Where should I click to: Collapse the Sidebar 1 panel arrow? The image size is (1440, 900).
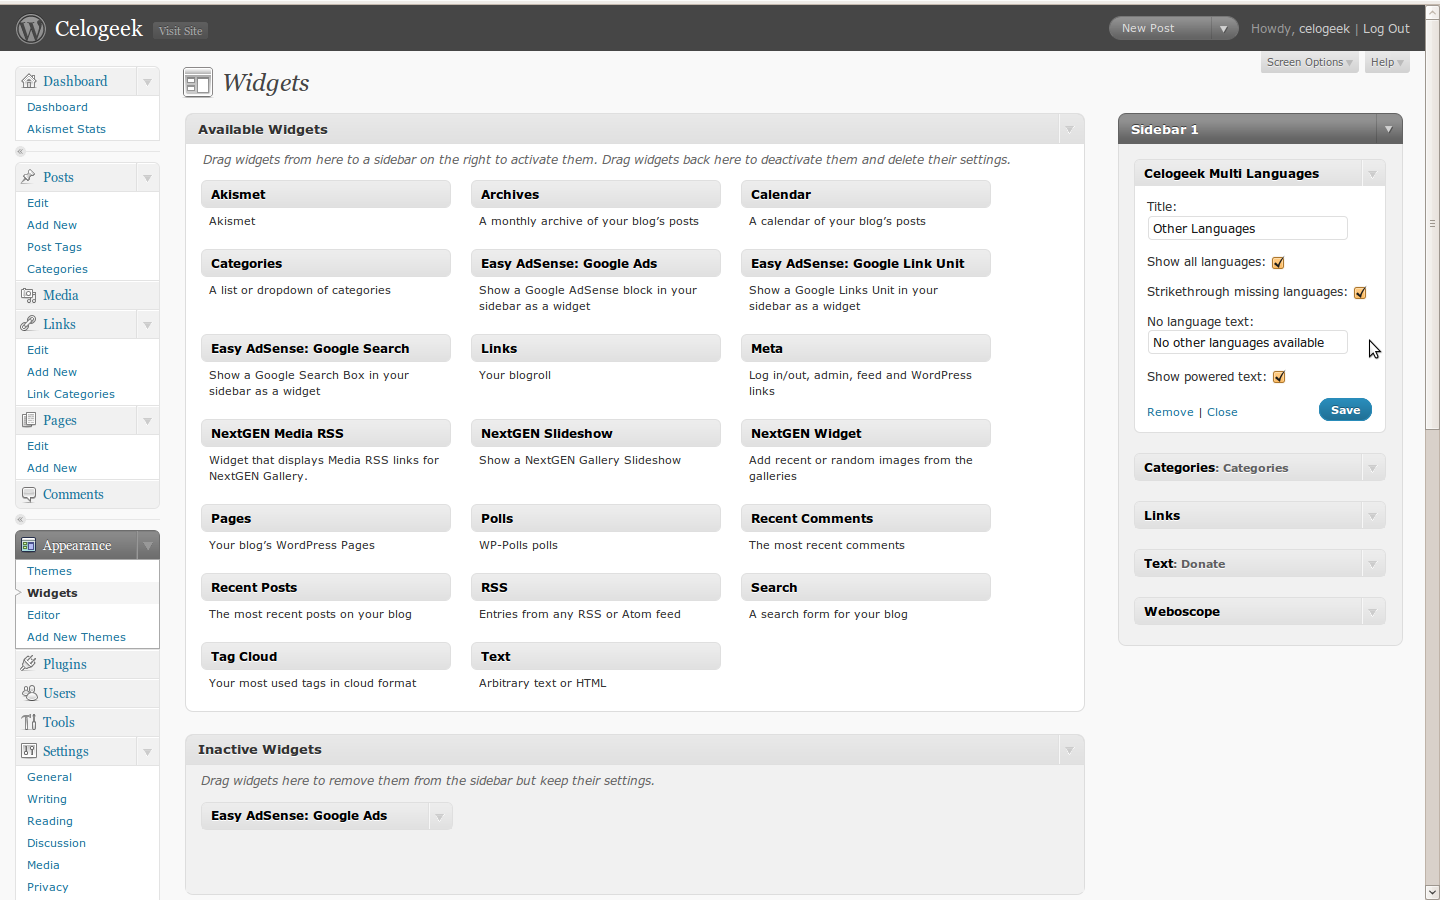1388,129
